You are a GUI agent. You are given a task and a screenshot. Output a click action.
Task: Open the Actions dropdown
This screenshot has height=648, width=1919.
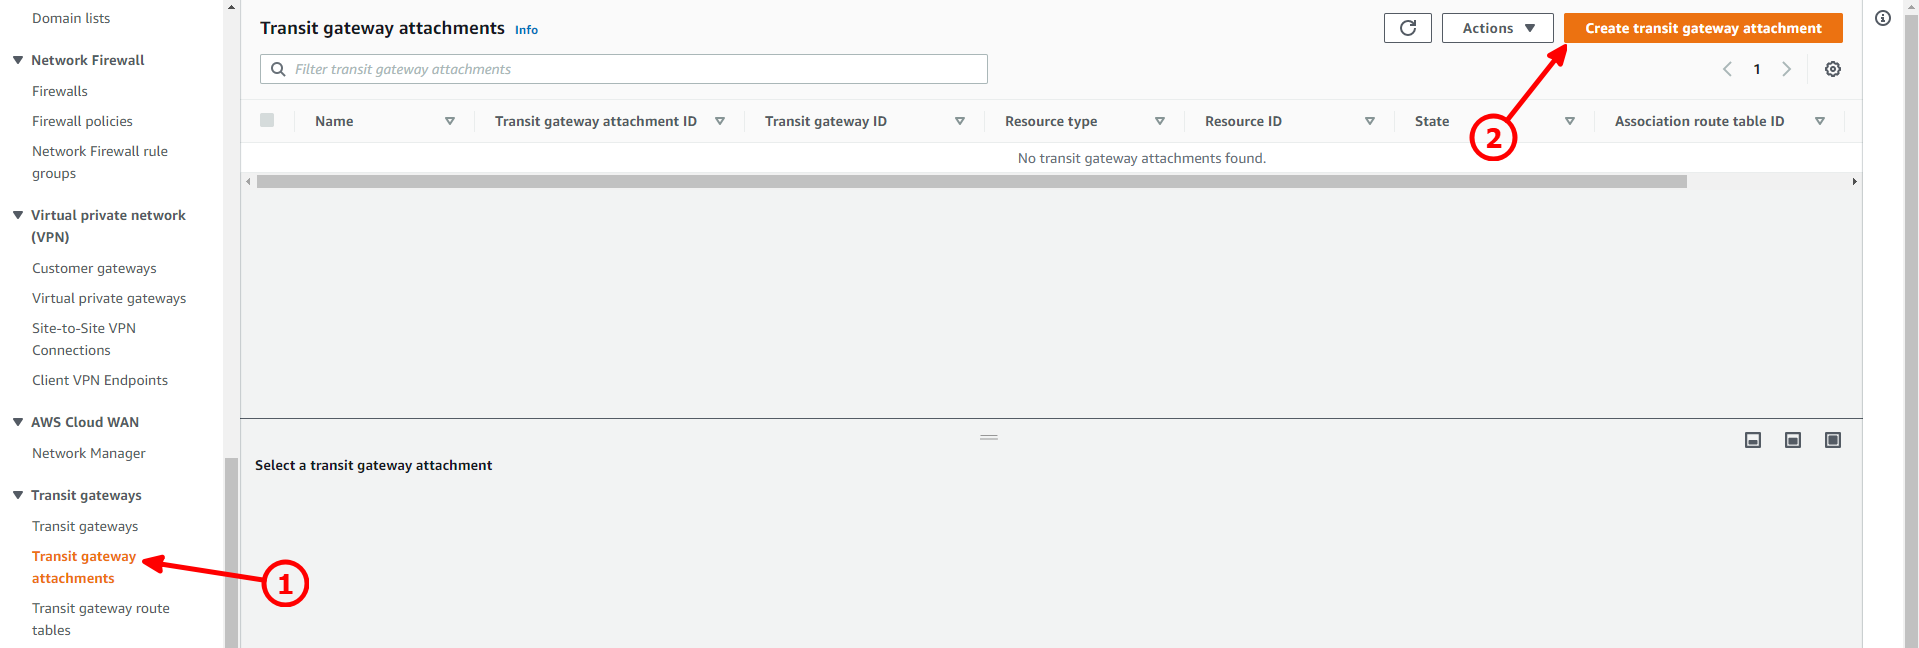[1497, 28]
